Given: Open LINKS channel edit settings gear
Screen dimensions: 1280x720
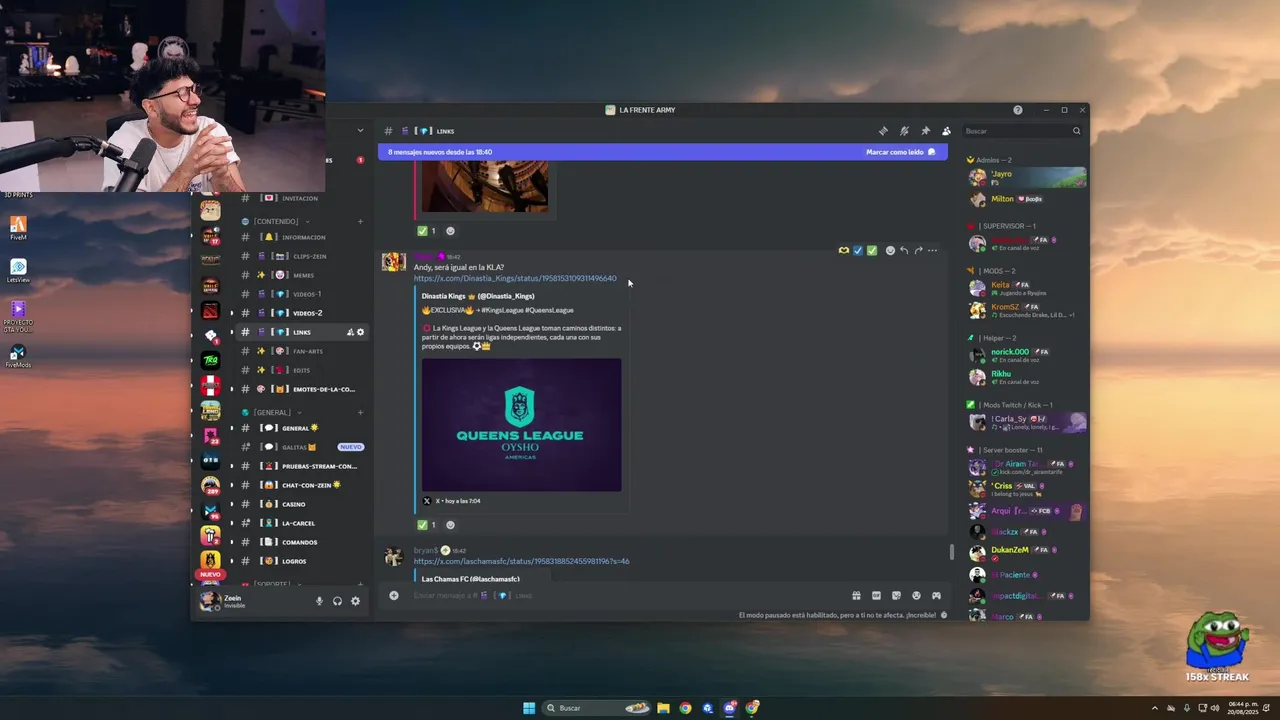Looking at the screenshot, I should 361,332.
